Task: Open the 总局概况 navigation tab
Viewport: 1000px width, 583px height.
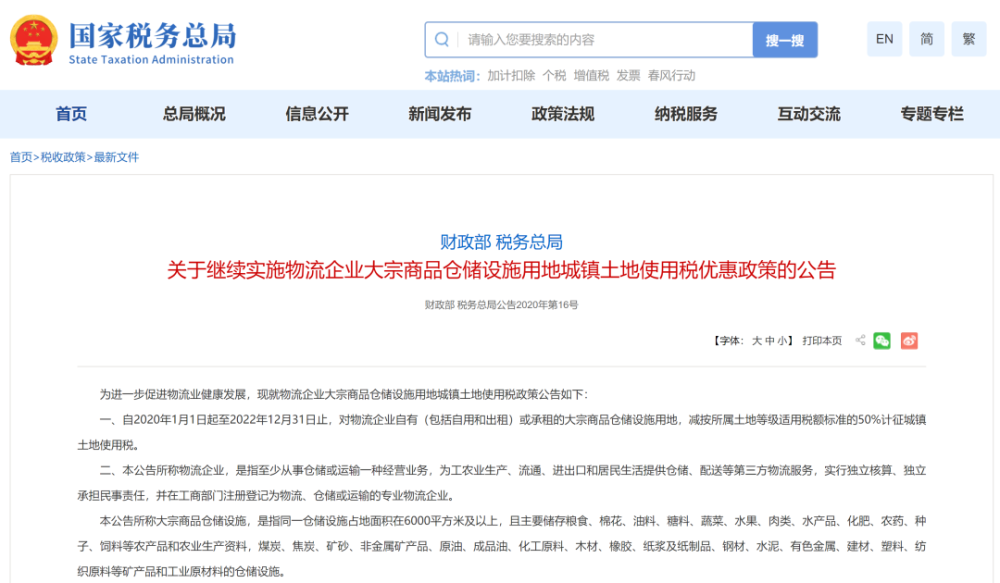Action: [x=194, y=114]
